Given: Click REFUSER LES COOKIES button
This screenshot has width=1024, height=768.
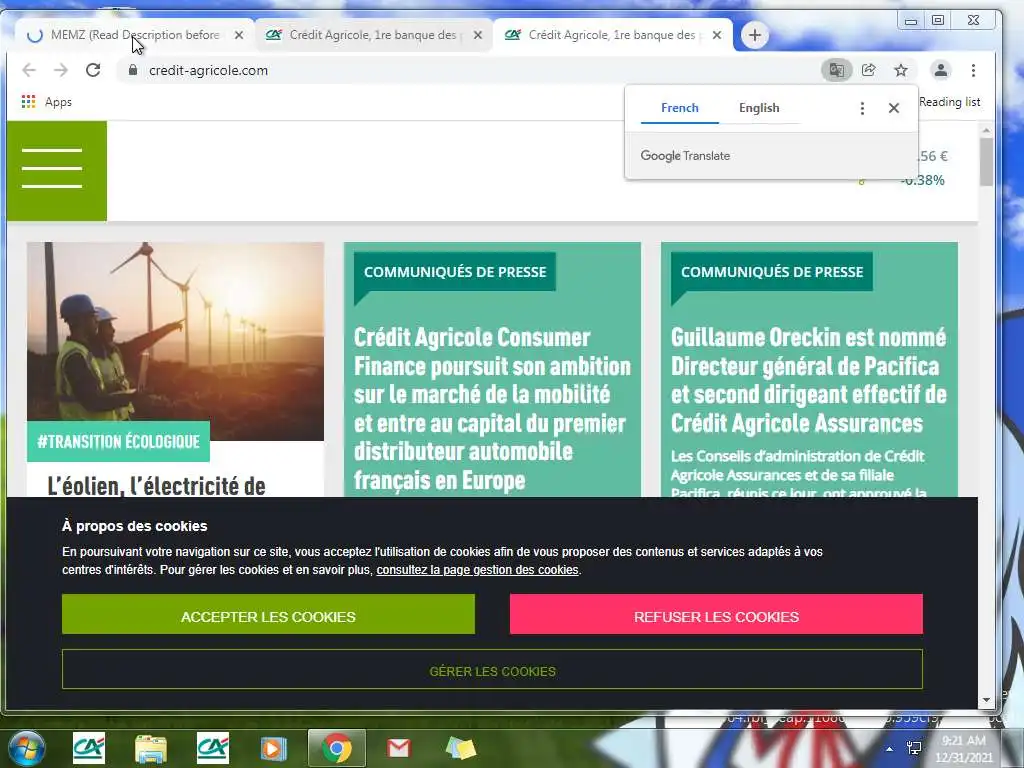Looking at the screenshot, I should [x=716, y=614].
